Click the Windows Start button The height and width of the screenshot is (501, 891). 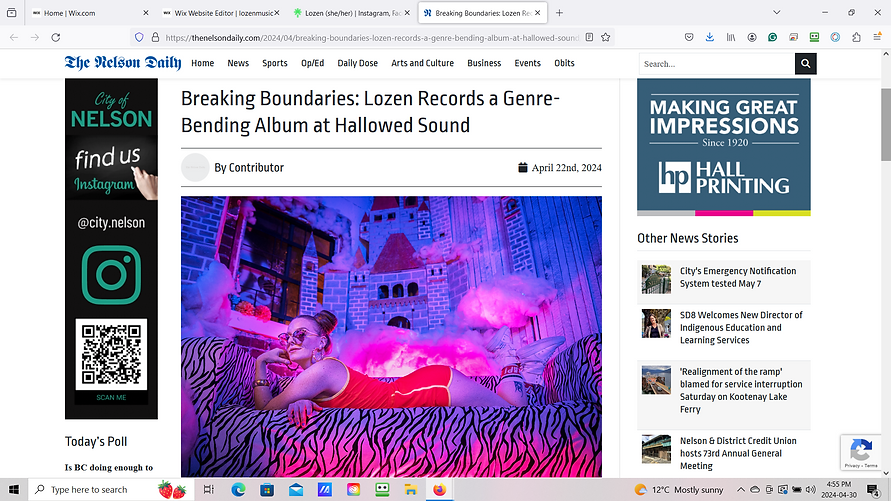point(14,490)
